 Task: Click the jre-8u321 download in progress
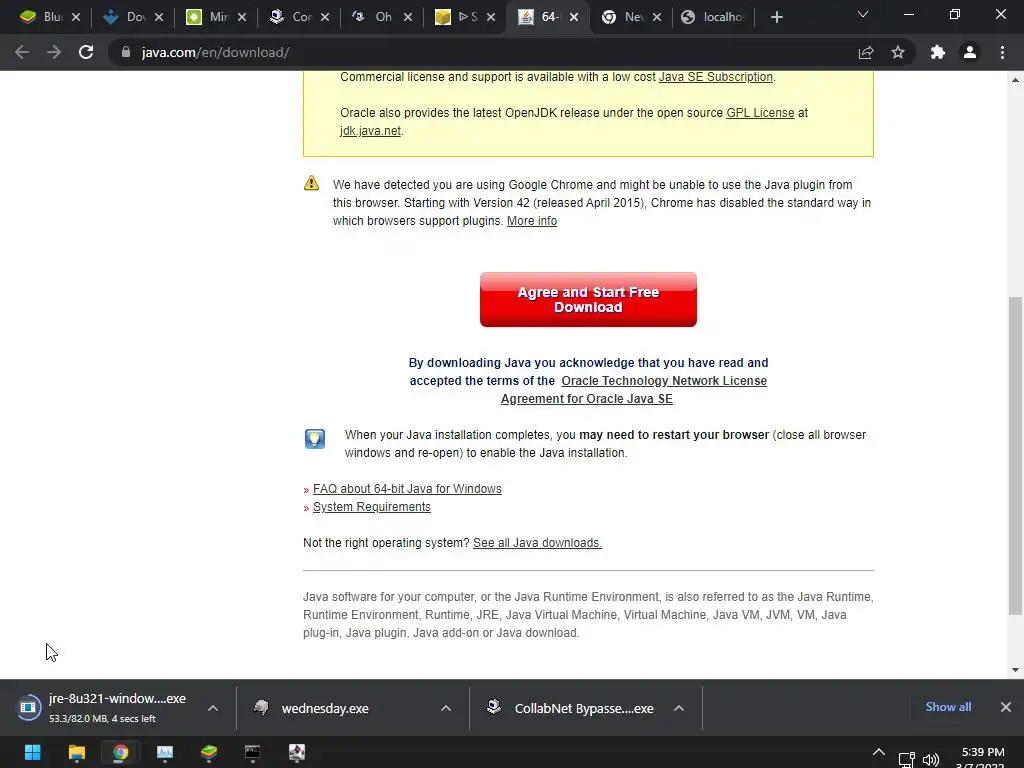pyautogui.click(x=104, y=708)
